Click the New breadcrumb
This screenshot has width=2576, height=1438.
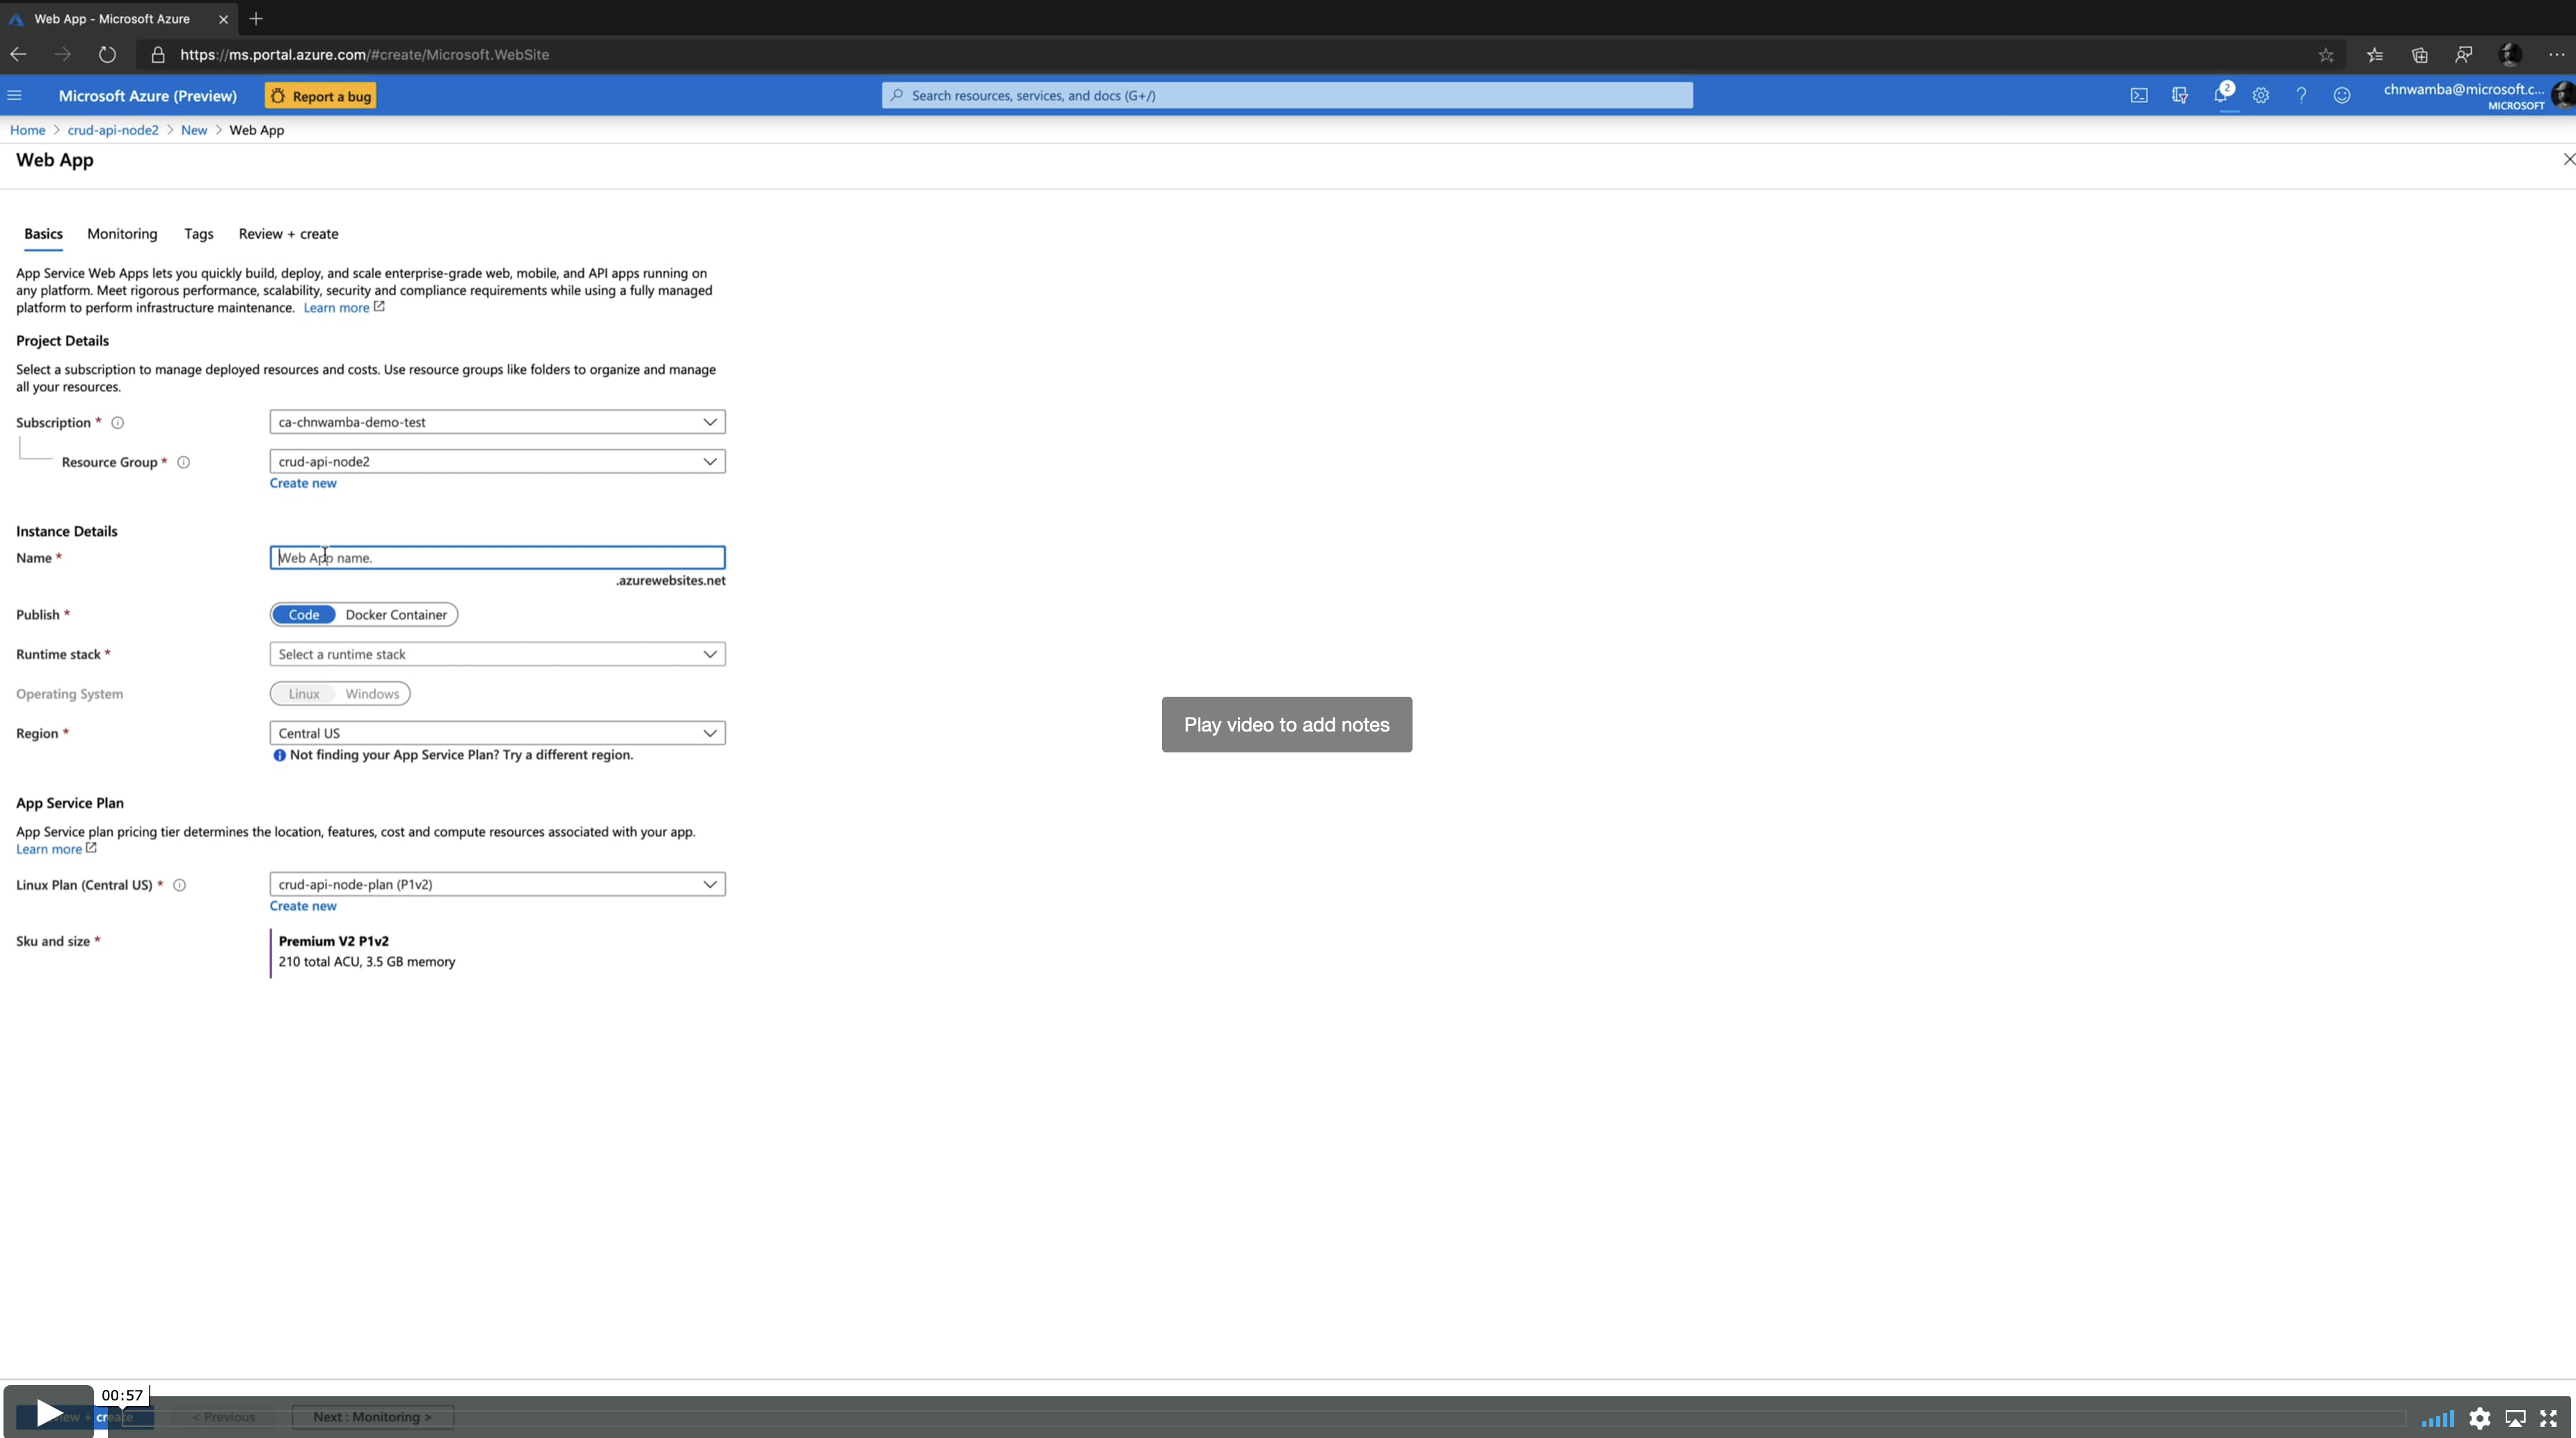194,130
